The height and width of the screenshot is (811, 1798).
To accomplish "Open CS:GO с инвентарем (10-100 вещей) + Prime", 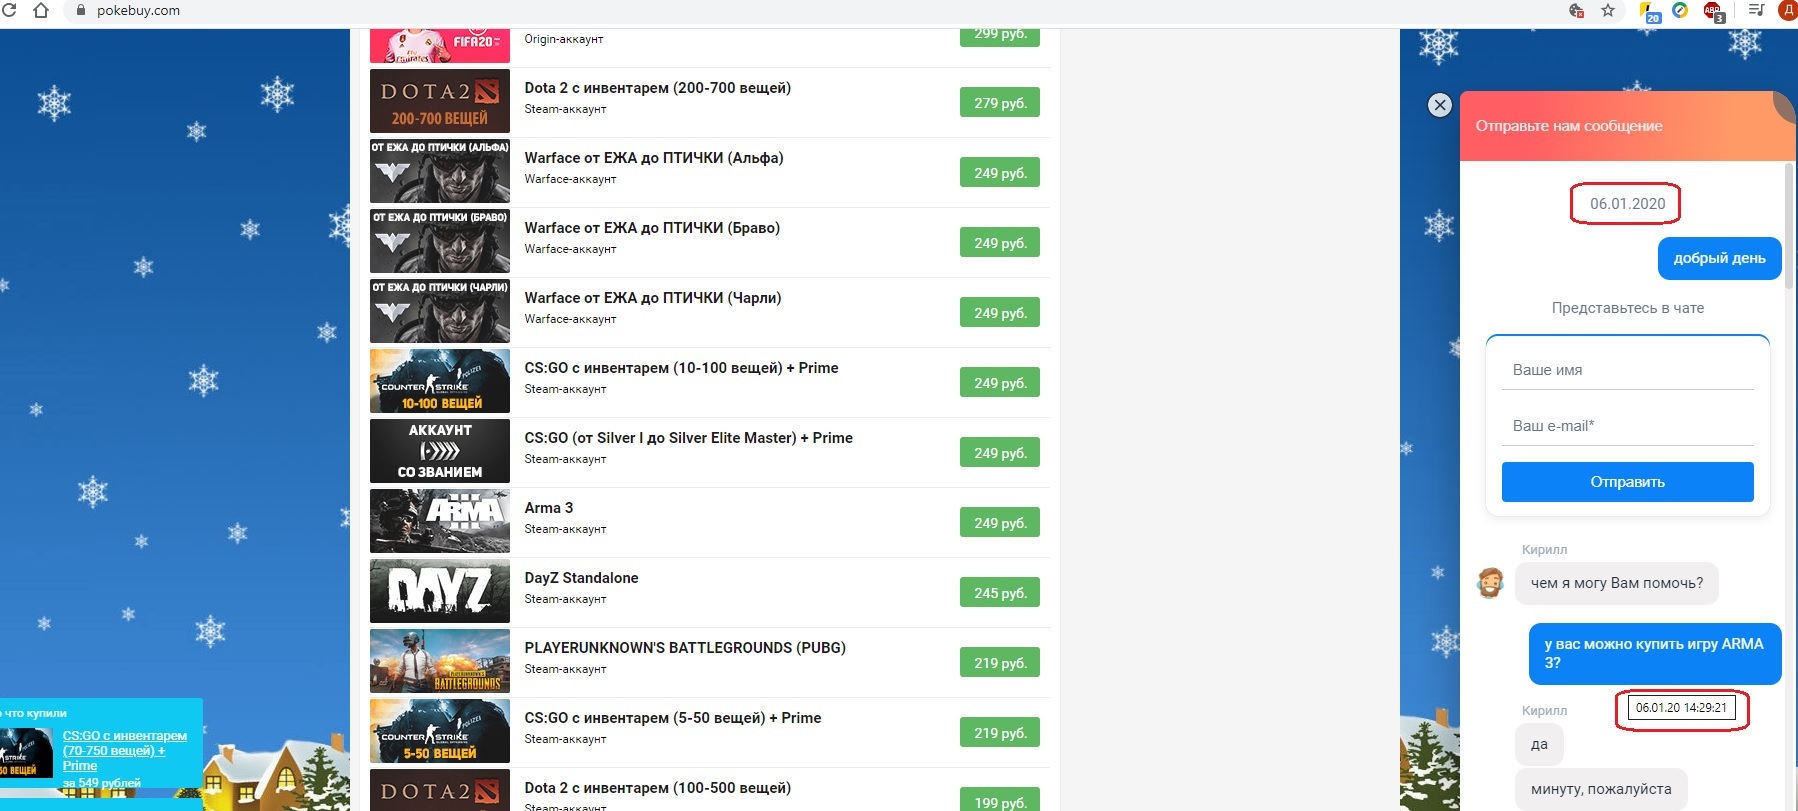I will pyautogui.click(x=681, y=368).
